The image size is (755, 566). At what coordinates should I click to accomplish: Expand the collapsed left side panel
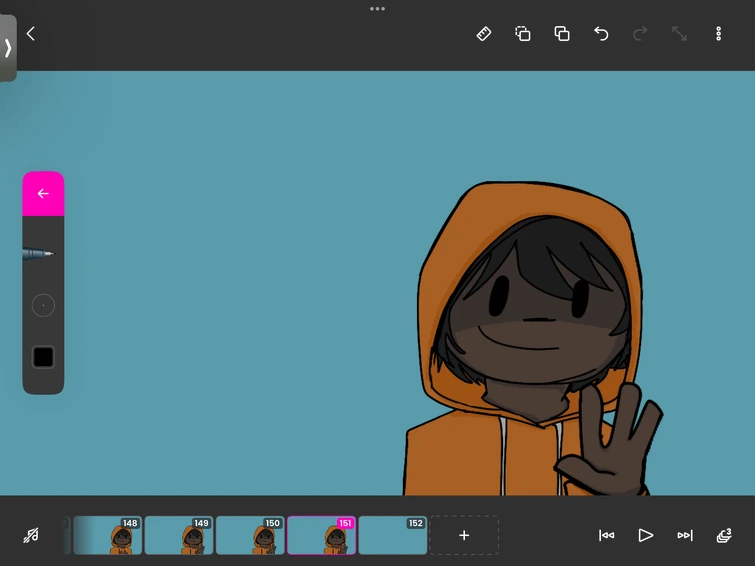pos(8,47)
